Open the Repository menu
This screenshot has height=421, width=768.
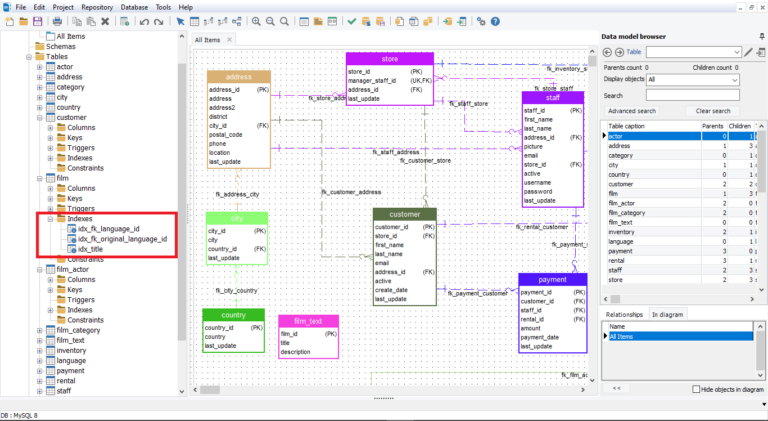[97, 7]
